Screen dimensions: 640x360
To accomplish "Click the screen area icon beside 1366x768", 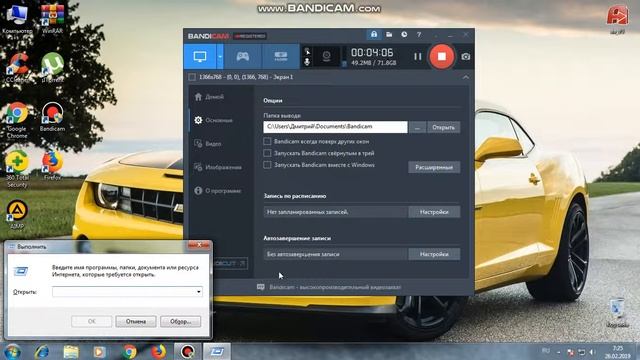I will coord(192,77).
